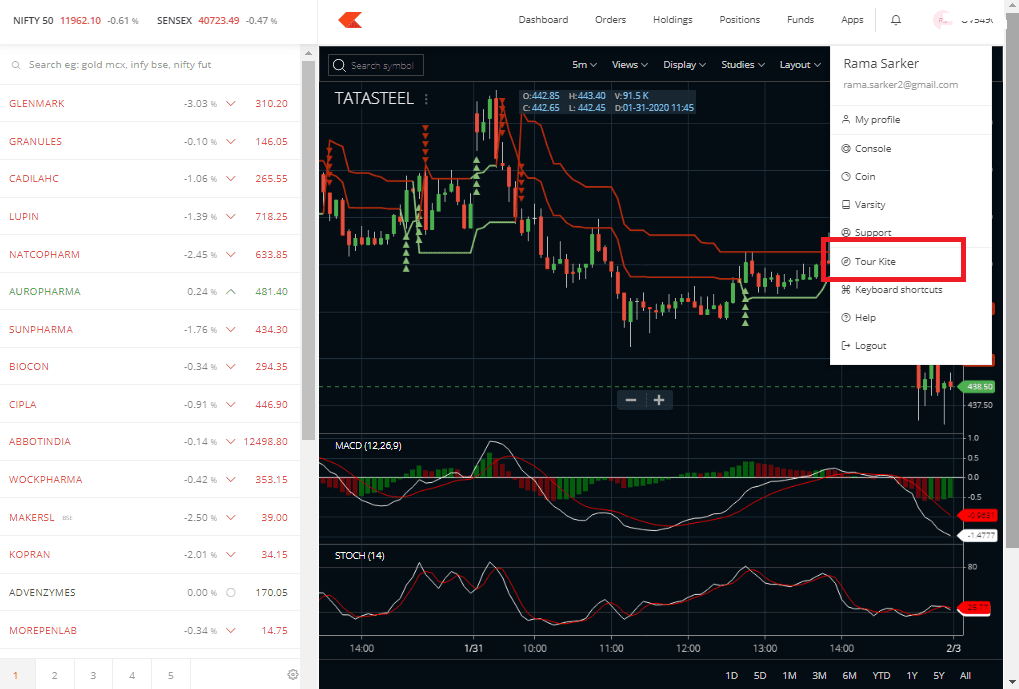Click the Kite logo icon
The image size is (1019, 689).
pyautogui.click(x=350, y=20)
